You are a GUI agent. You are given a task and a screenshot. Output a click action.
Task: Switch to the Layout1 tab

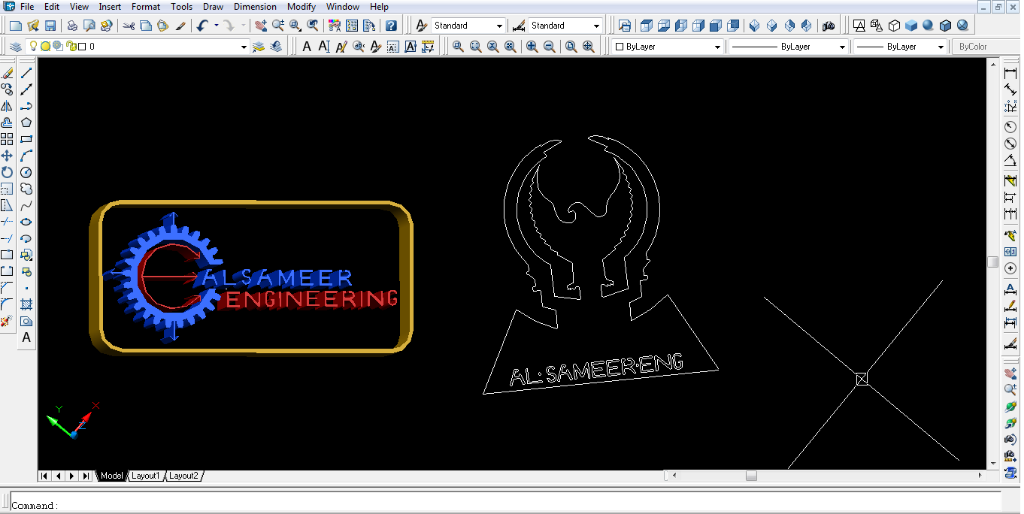click(145, 476)
